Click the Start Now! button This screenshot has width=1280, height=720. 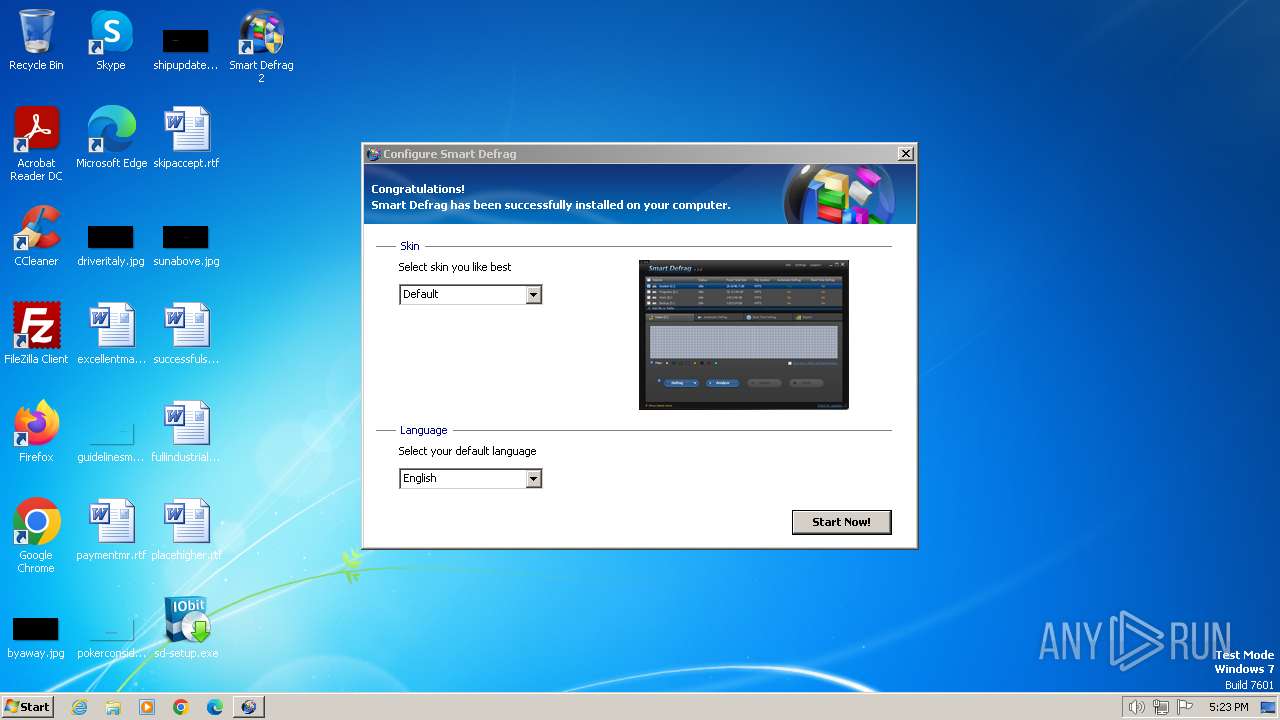tap(841, 522)
